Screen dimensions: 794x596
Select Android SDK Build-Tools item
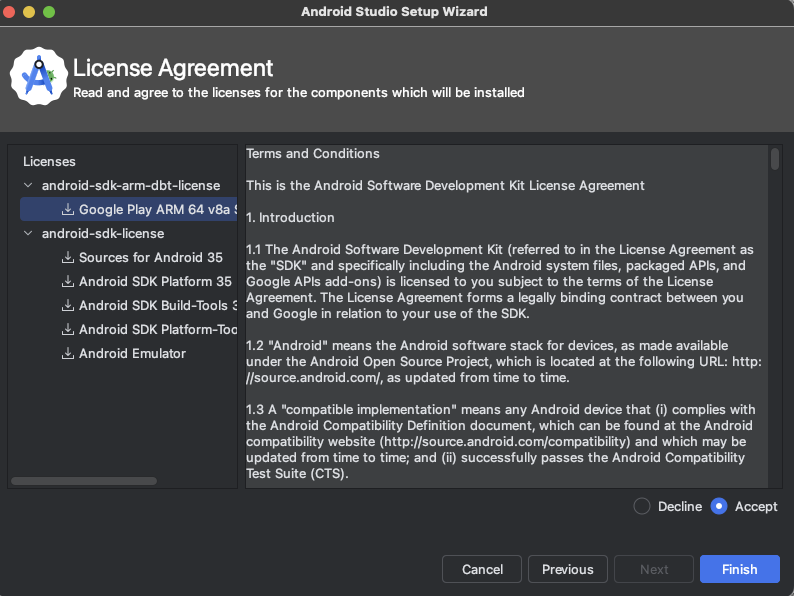tap(157, 305)
